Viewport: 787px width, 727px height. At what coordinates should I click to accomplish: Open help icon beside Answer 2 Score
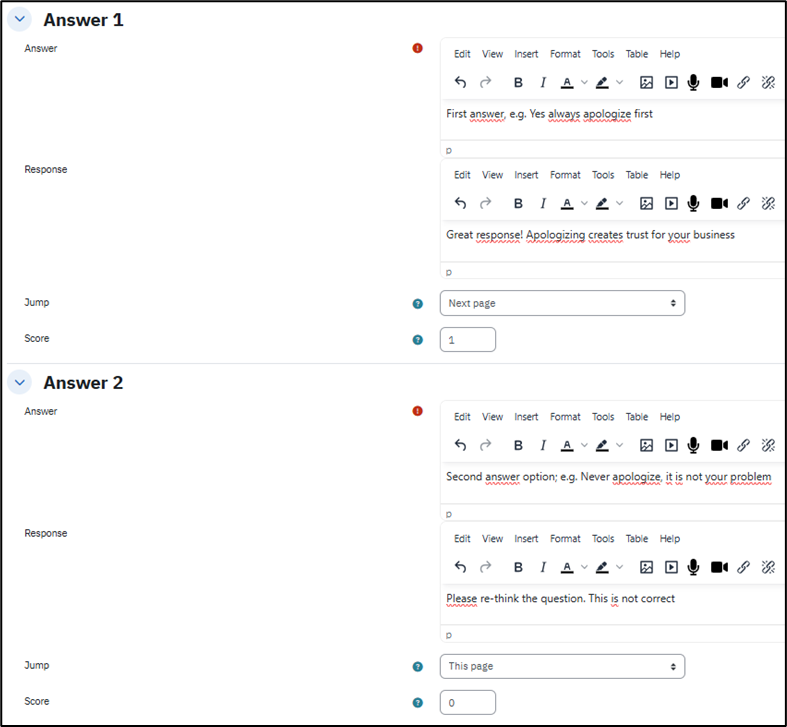pos(418,703)
